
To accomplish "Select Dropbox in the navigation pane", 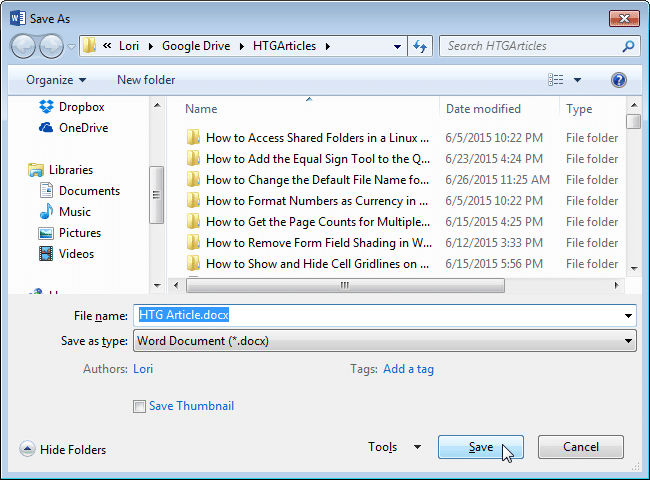I will tap(80, 107).
